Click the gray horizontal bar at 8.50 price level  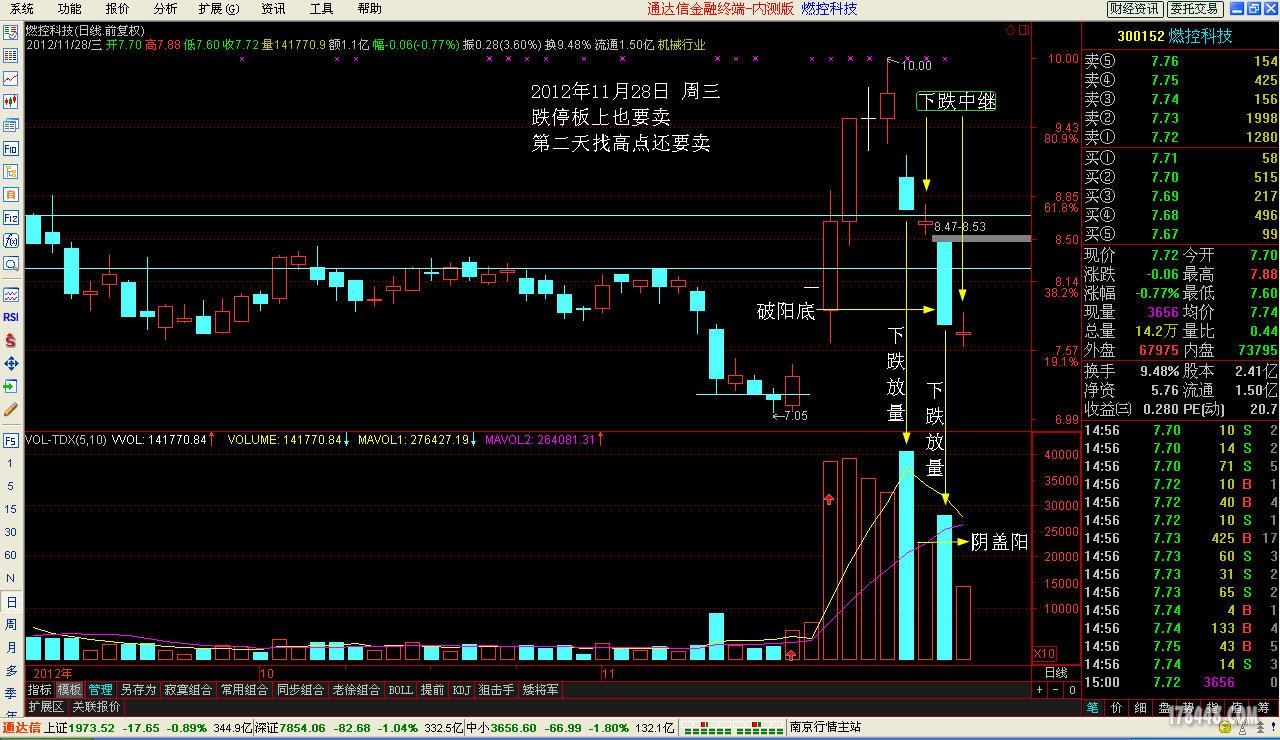click(x=980, y=239)
